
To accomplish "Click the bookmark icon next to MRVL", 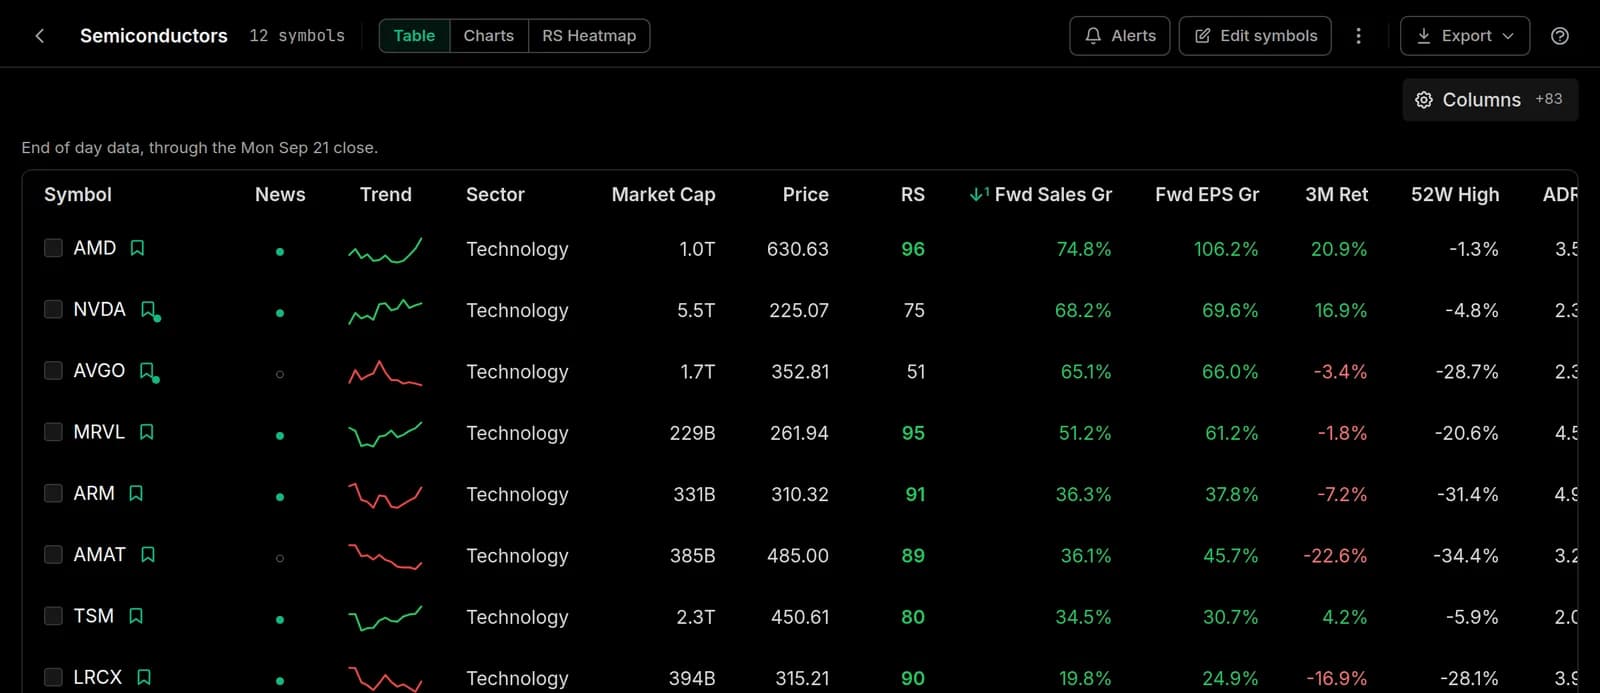I will coord(147,432).
